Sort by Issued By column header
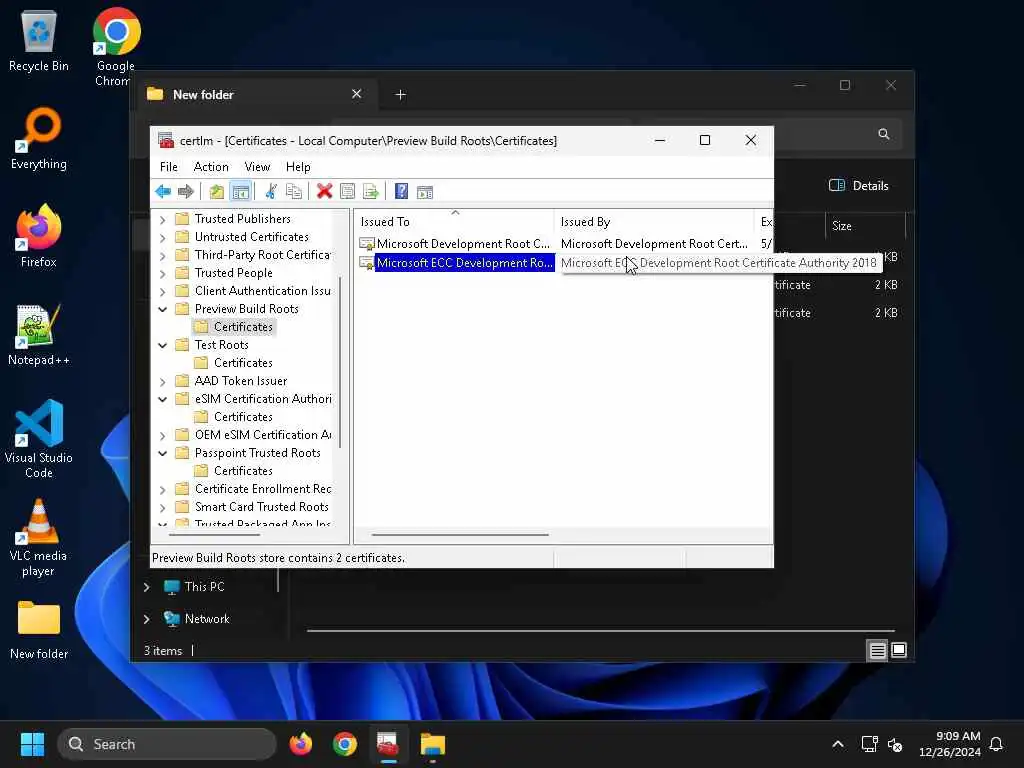 [654, 221]
